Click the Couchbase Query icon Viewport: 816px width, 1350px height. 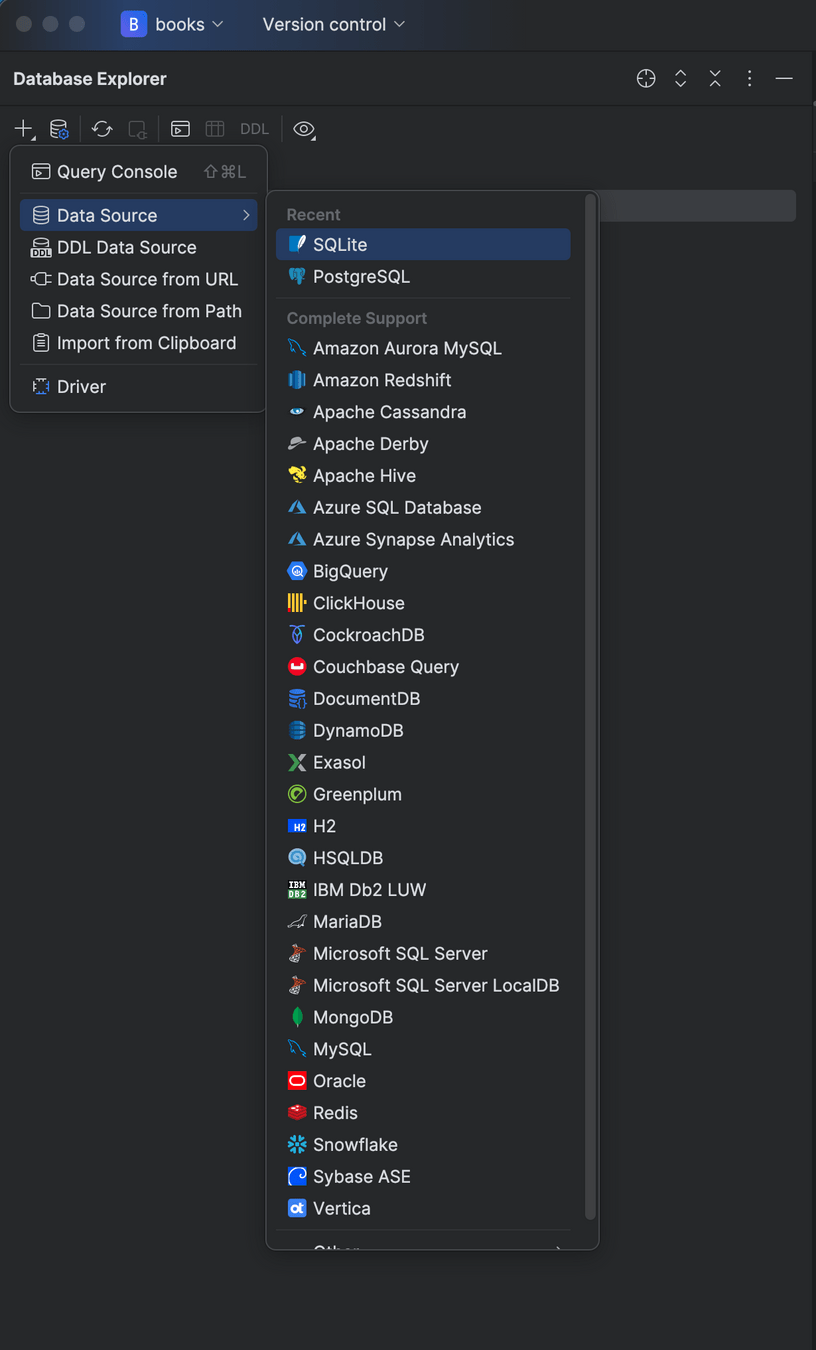tap(297, 667)
